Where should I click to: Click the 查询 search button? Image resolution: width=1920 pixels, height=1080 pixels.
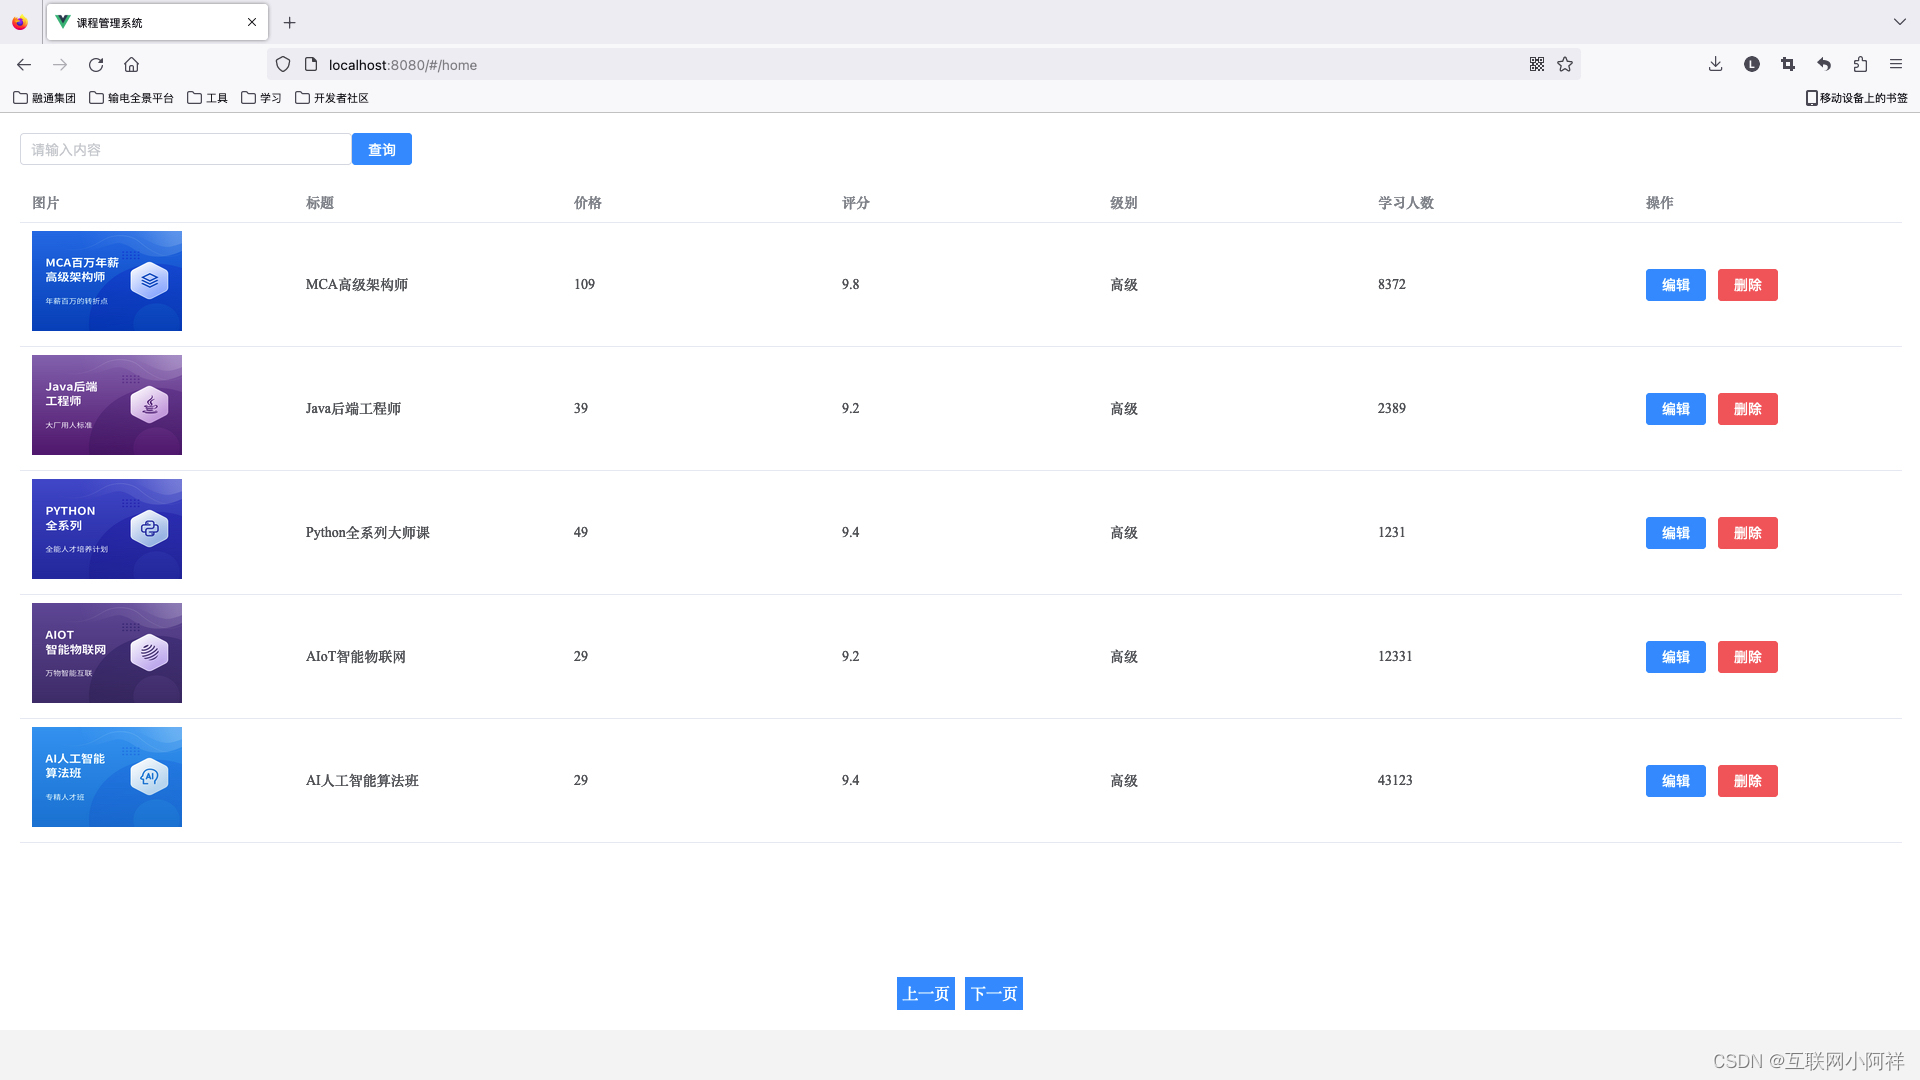(x=382, y=150)
